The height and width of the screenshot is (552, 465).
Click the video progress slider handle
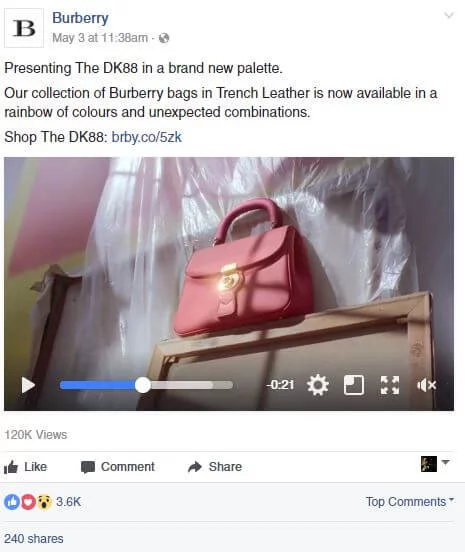pos(143,385)
